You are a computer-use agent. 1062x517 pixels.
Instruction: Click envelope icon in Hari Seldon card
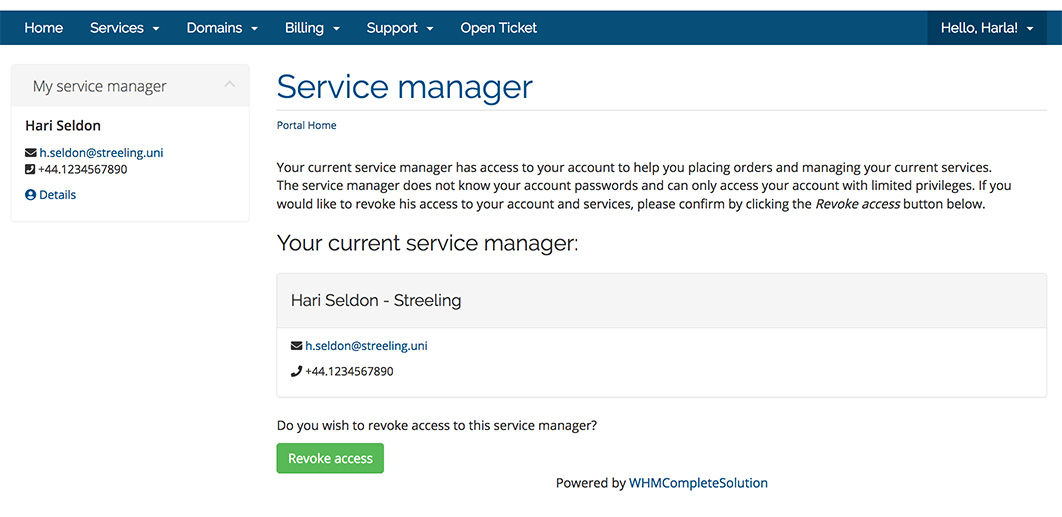(296, 346)
